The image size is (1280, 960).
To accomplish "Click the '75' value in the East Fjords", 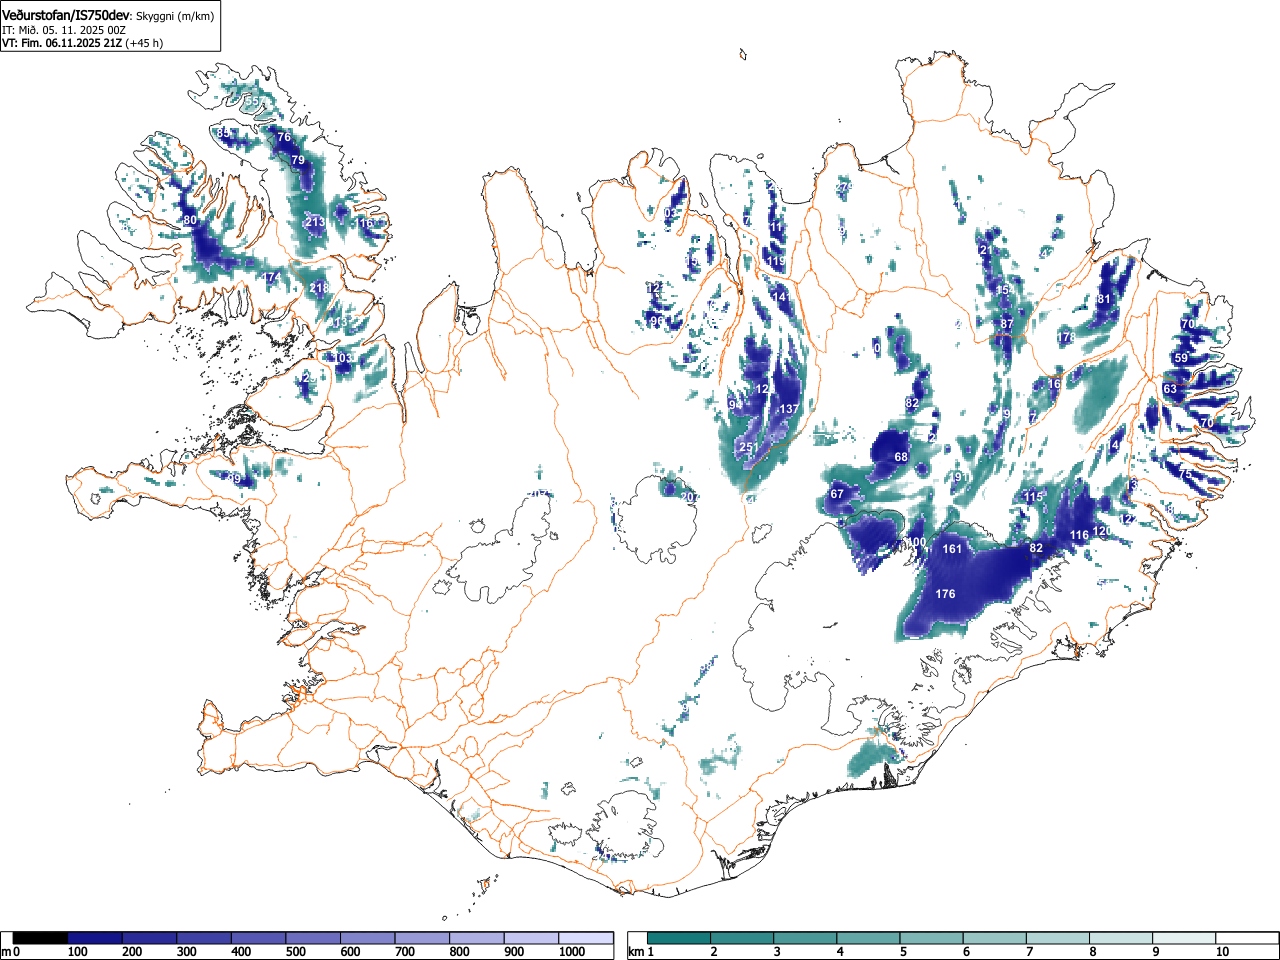I will coord(1185,474).
